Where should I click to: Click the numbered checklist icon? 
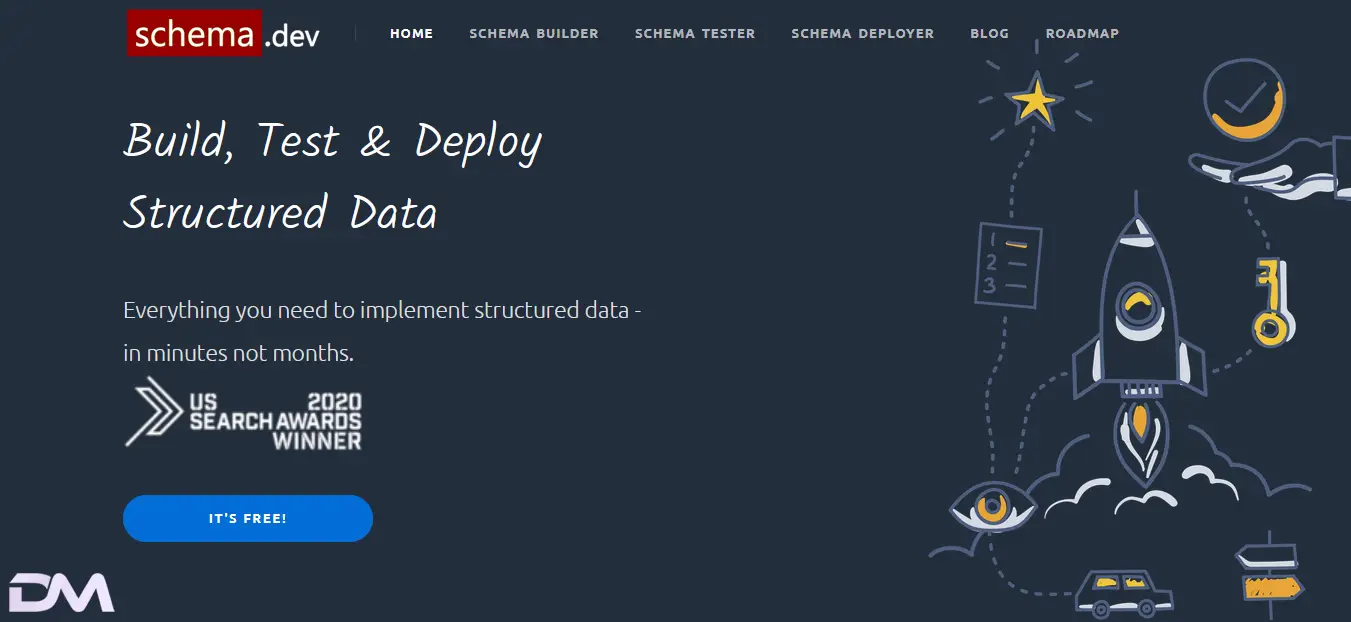1009,264
